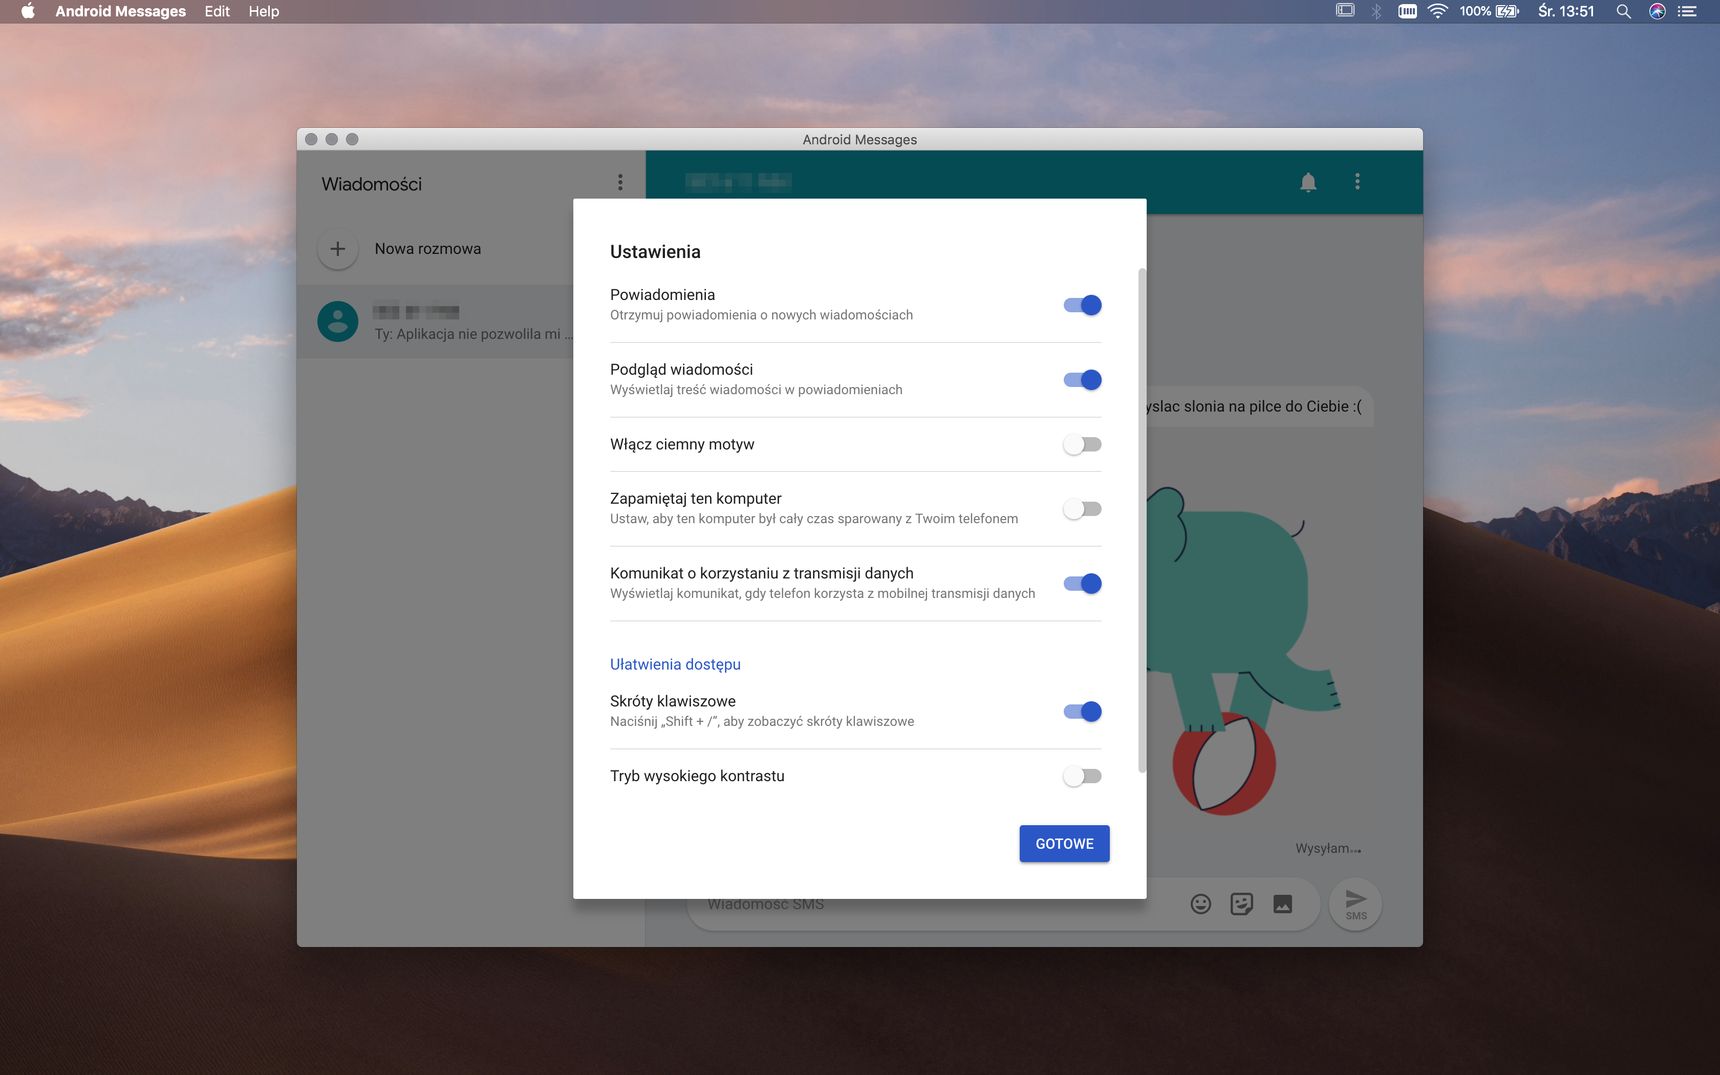Open Edit menu

coord(217,11)
